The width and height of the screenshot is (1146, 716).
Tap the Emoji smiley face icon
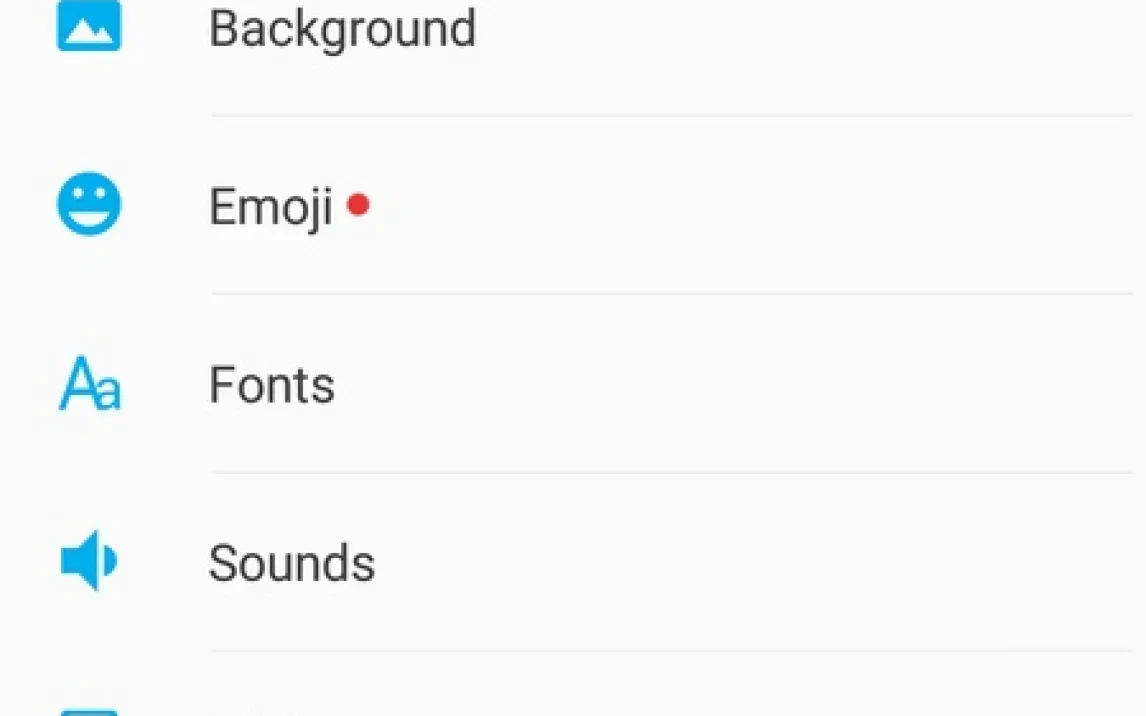[89, 205]
